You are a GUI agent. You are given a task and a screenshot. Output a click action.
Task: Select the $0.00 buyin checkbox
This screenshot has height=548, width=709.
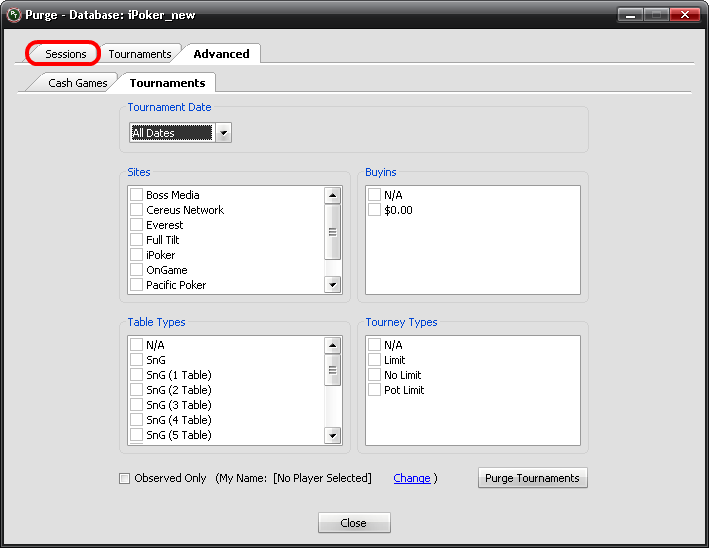coord(374,210)
